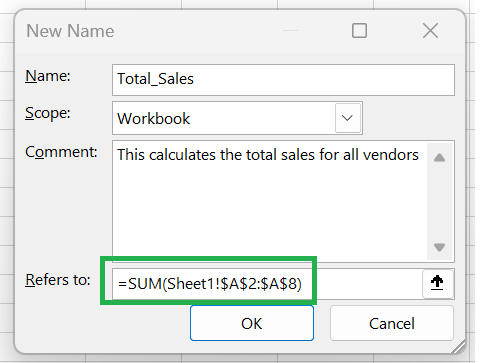The height and width of the screenshot is (363, 480).
Task: Click the Comment scrollbar down arrow
Action: click(440, 247)
